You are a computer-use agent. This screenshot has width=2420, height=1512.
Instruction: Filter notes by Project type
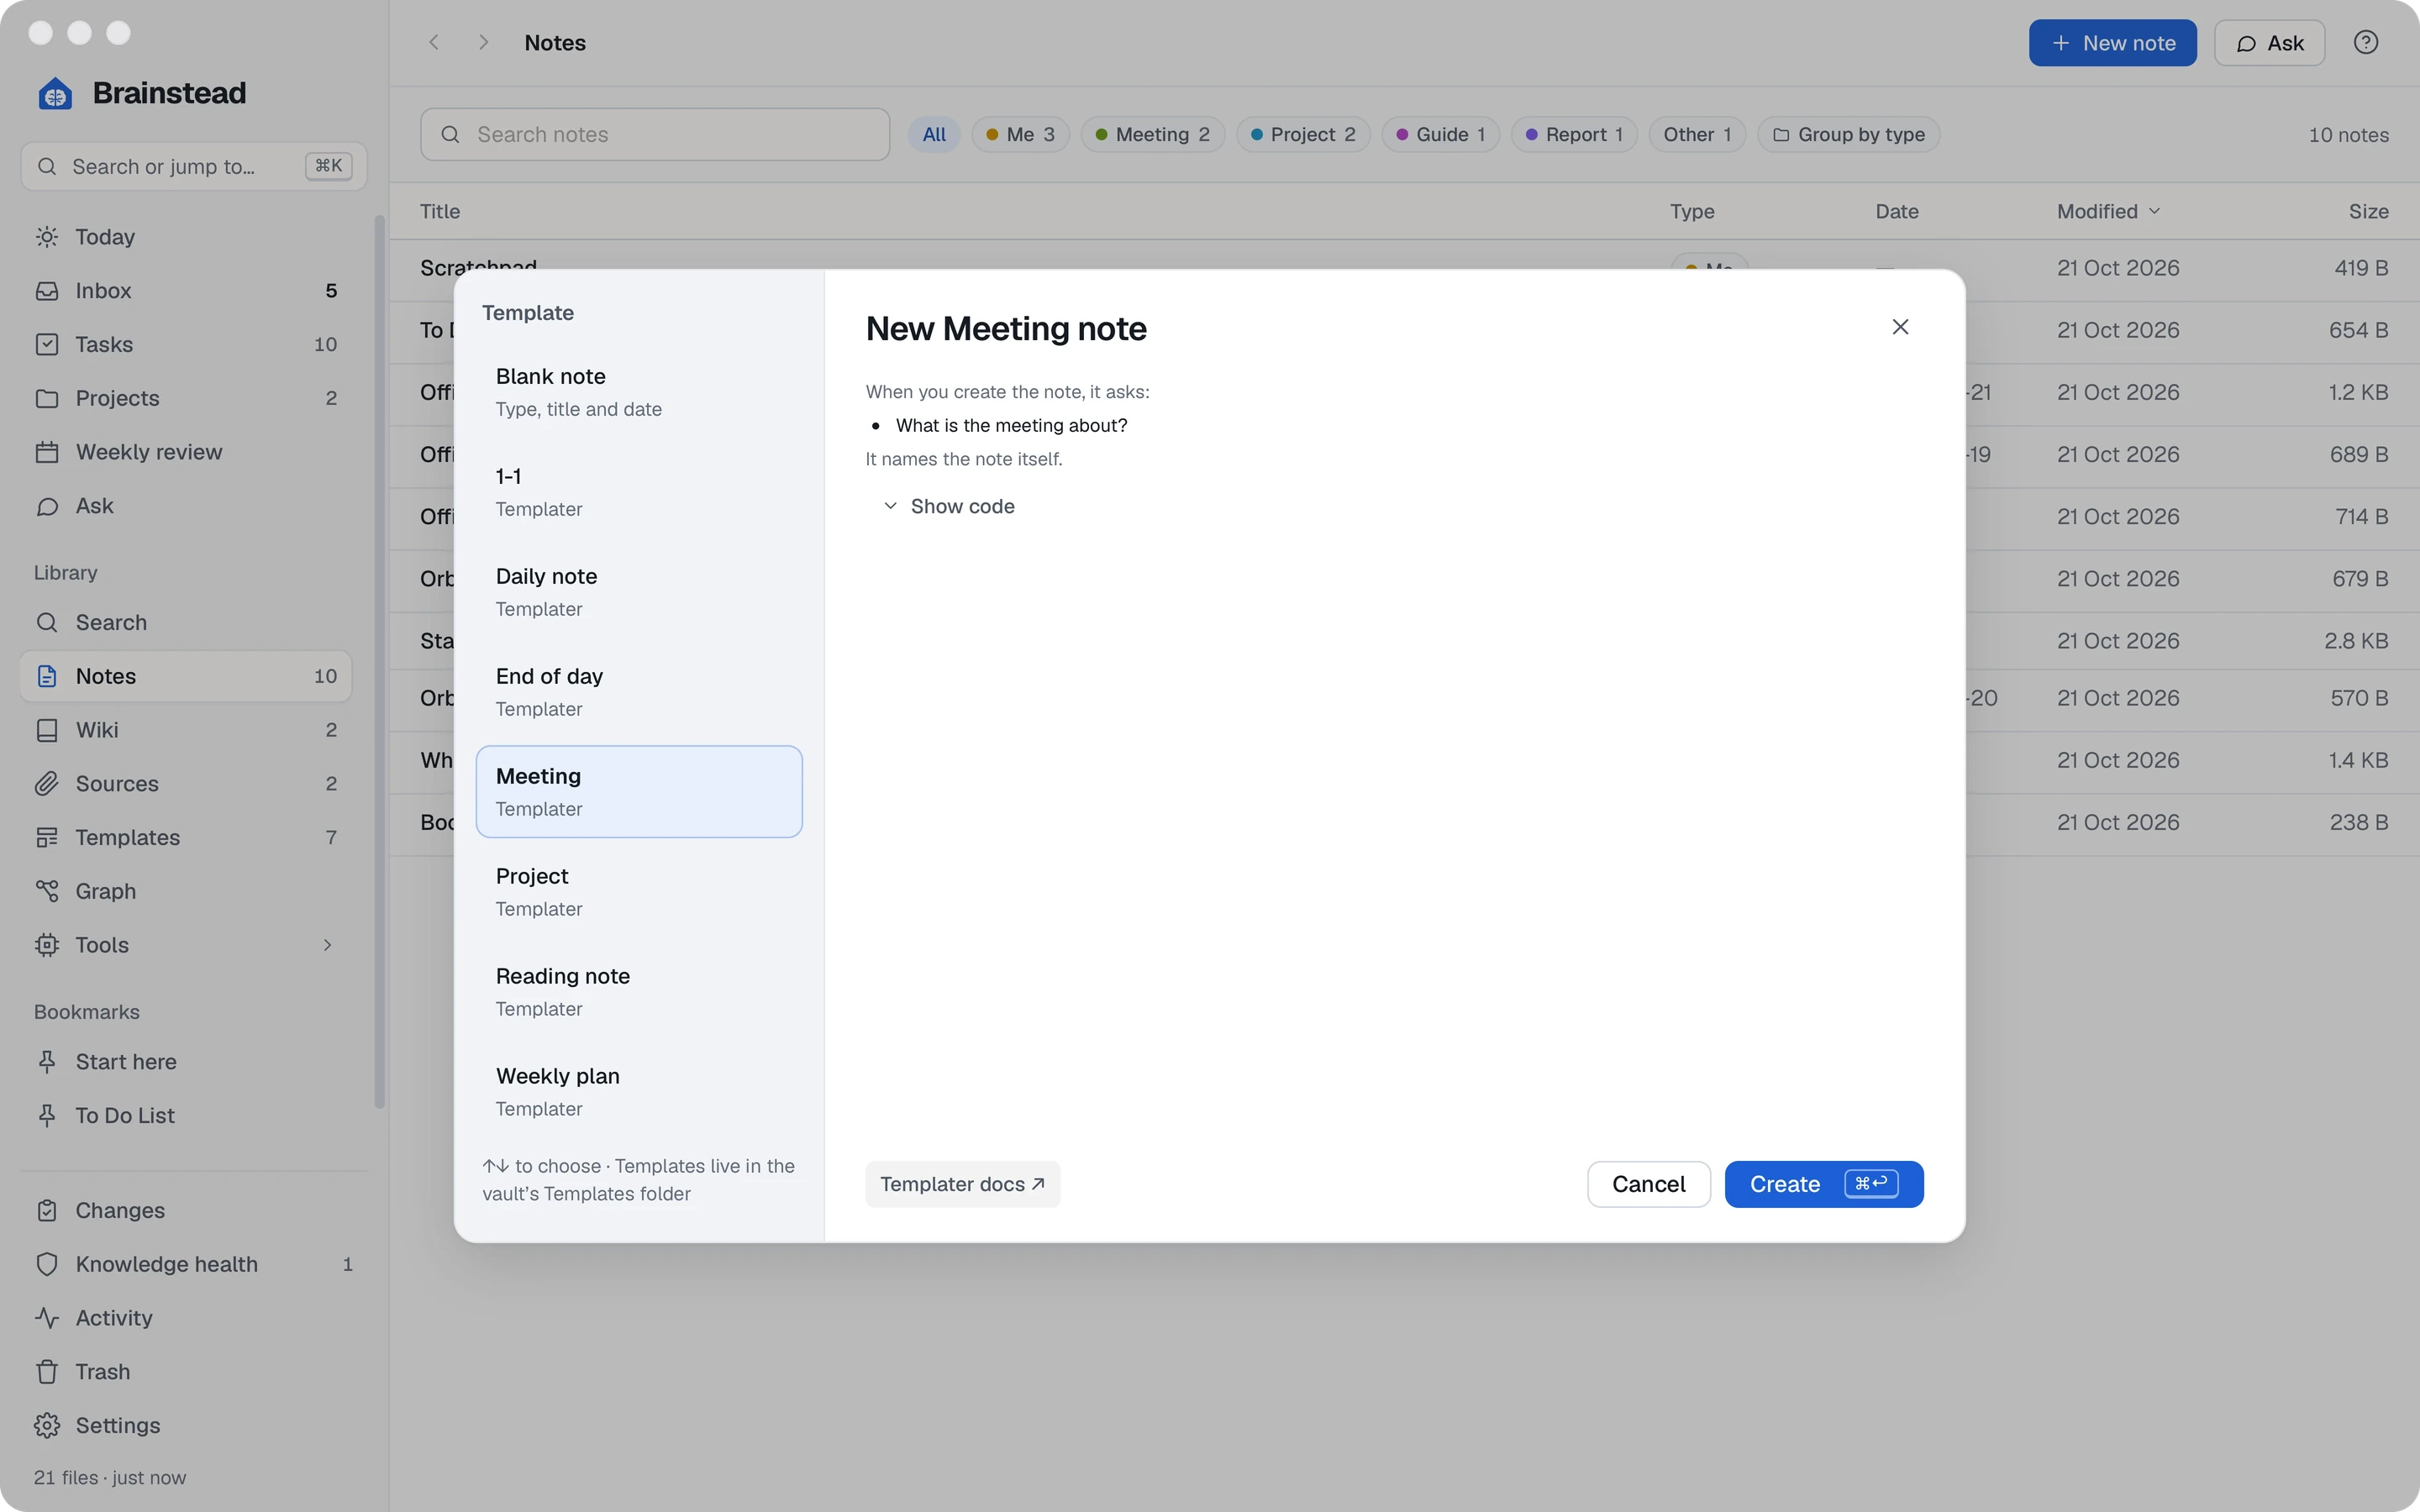(1303, 135)
